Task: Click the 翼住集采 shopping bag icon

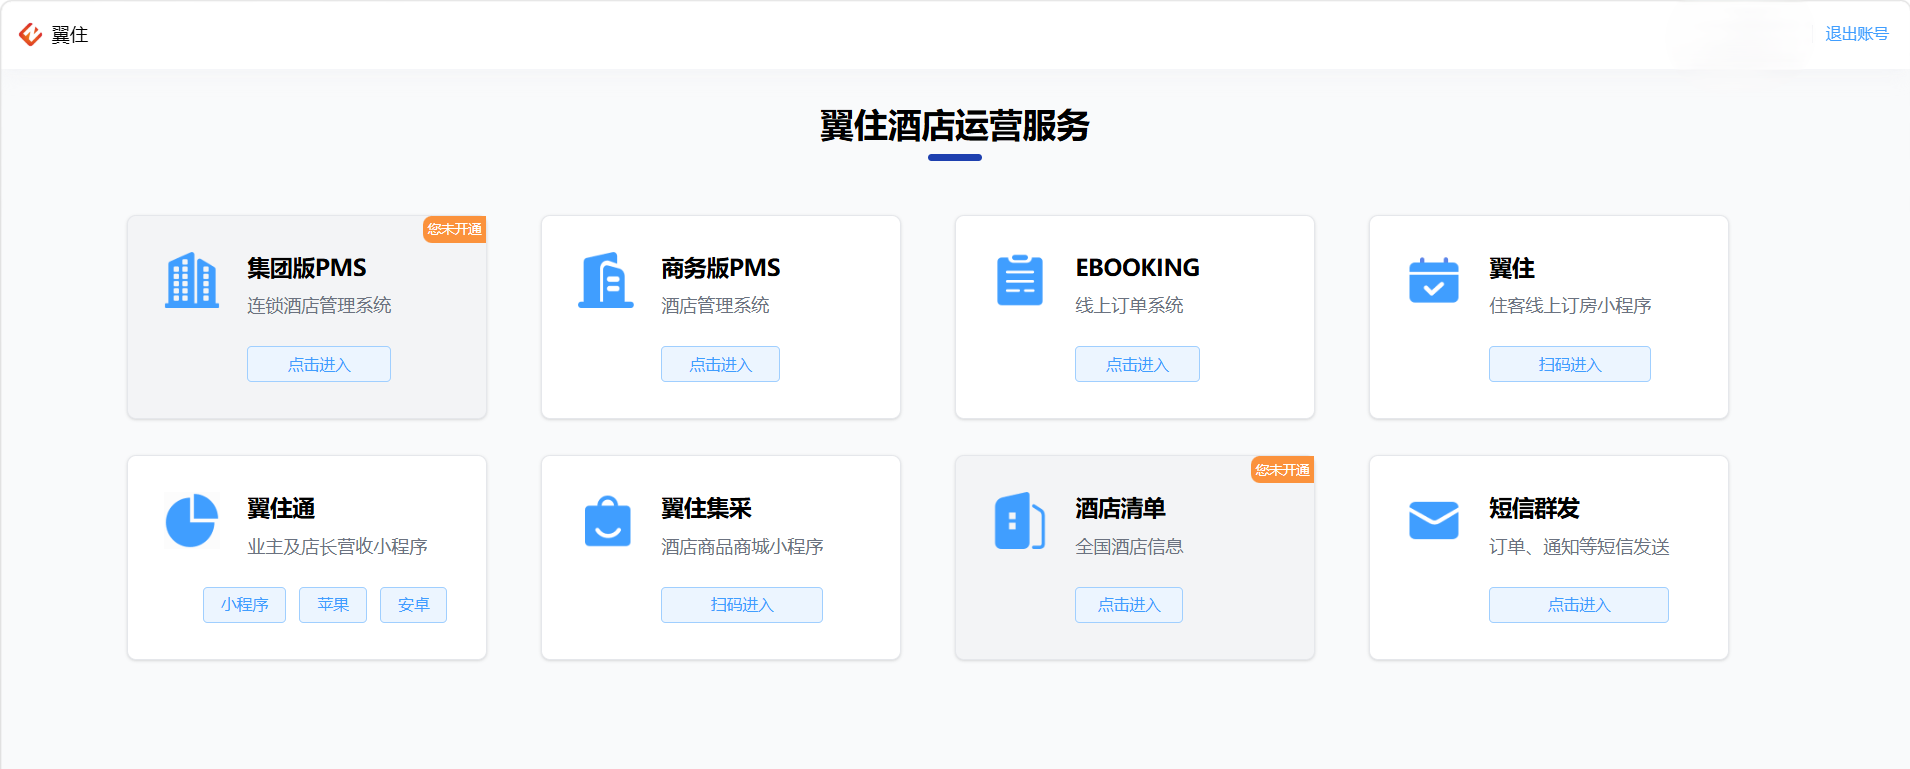Action: coord(608,521)
